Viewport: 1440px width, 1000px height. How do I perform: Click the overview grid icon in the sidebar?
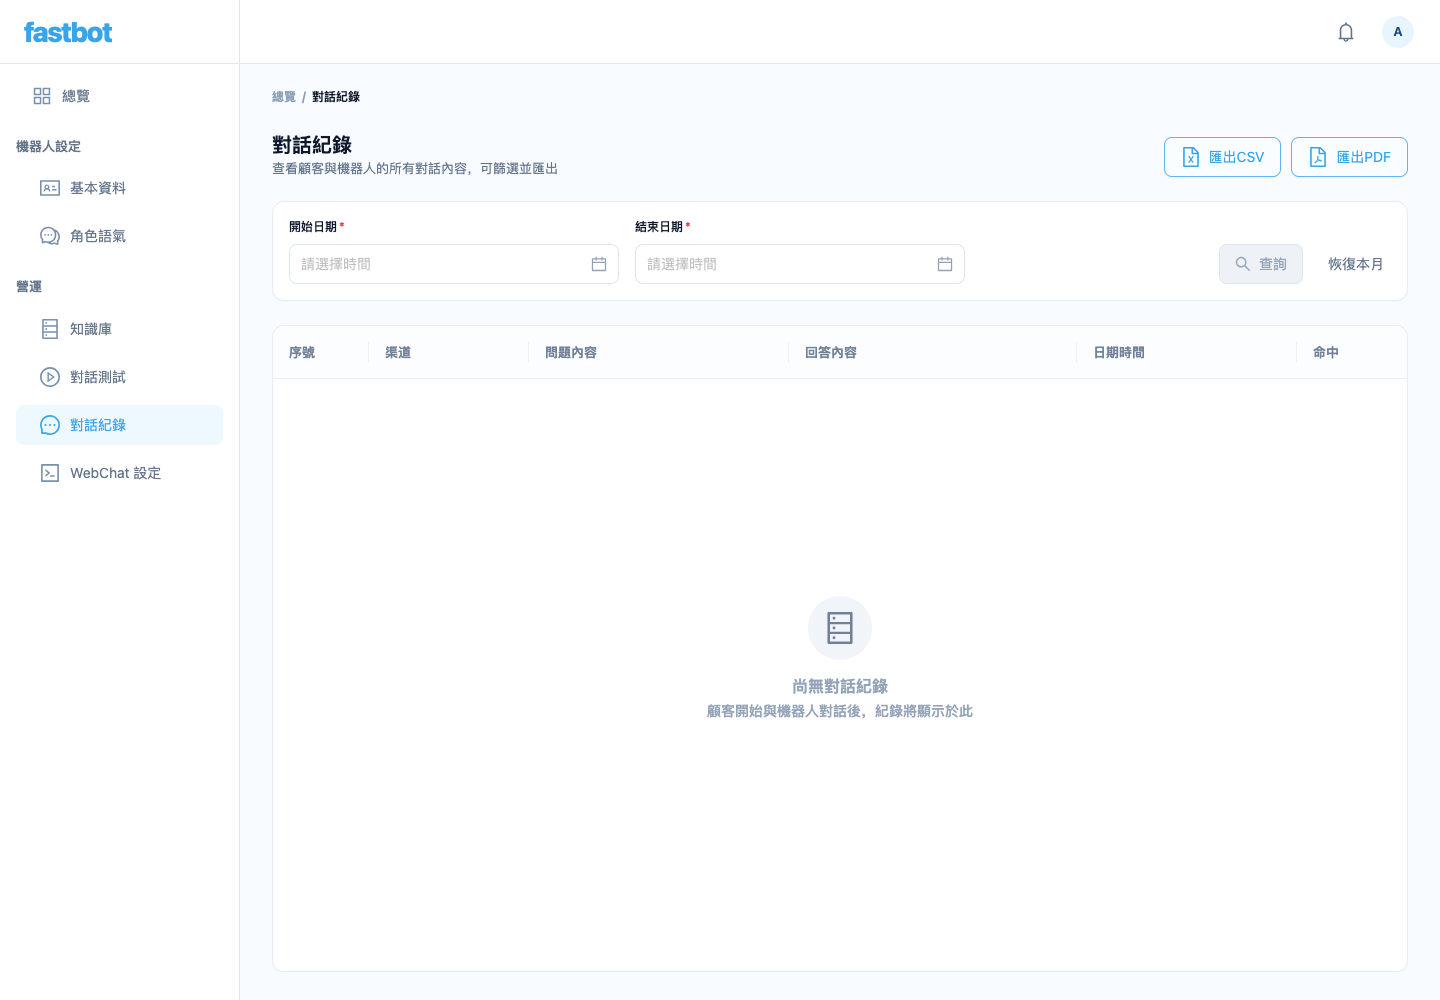point(42,96)
